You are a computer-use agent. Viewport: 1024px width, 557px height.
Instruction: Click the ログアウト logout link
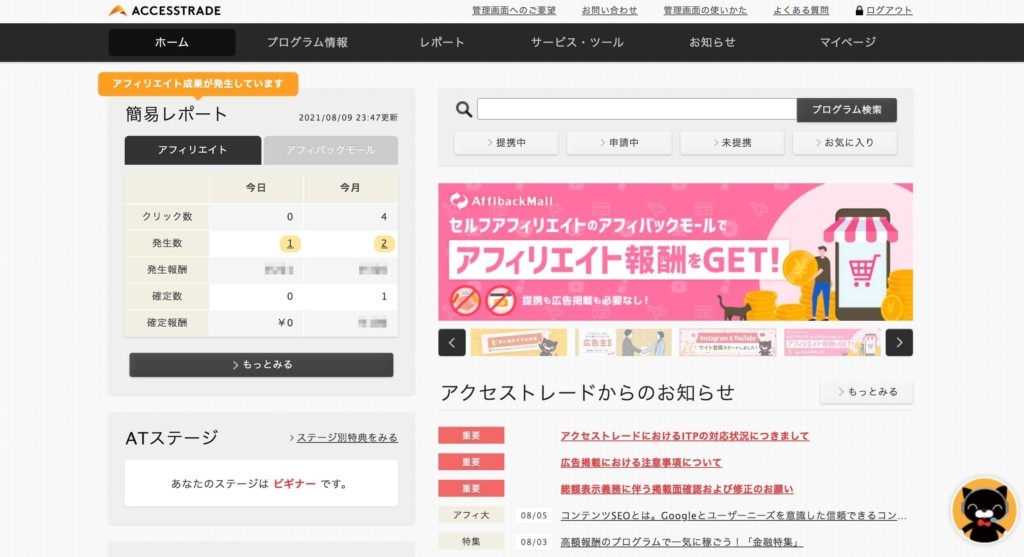884,10
